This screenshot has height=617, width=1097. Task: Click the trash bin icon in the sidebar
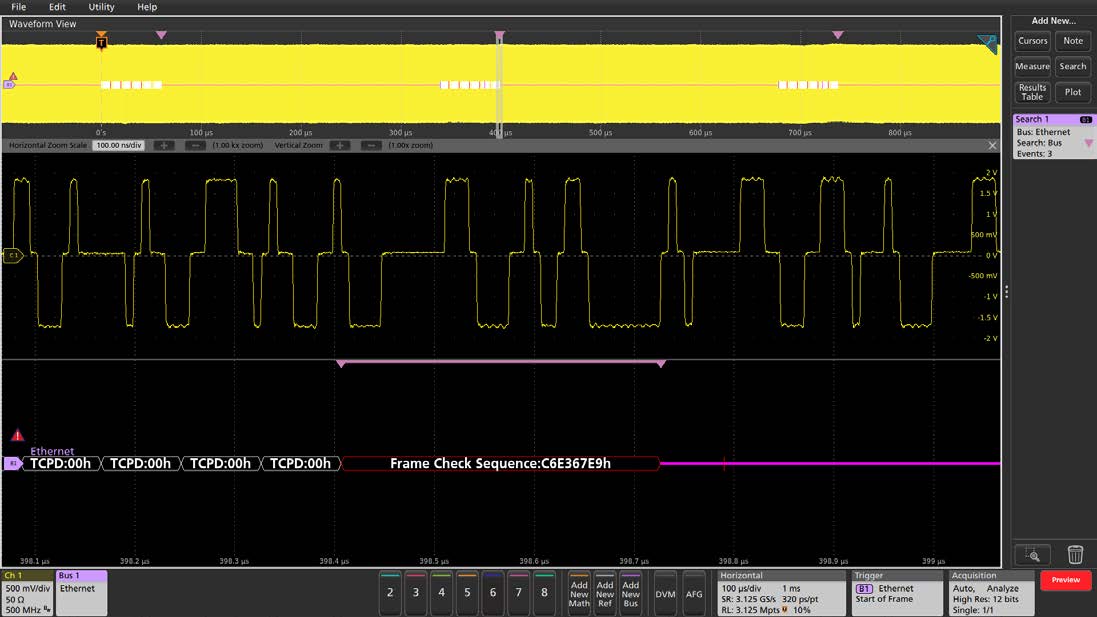pos(1075,556)
